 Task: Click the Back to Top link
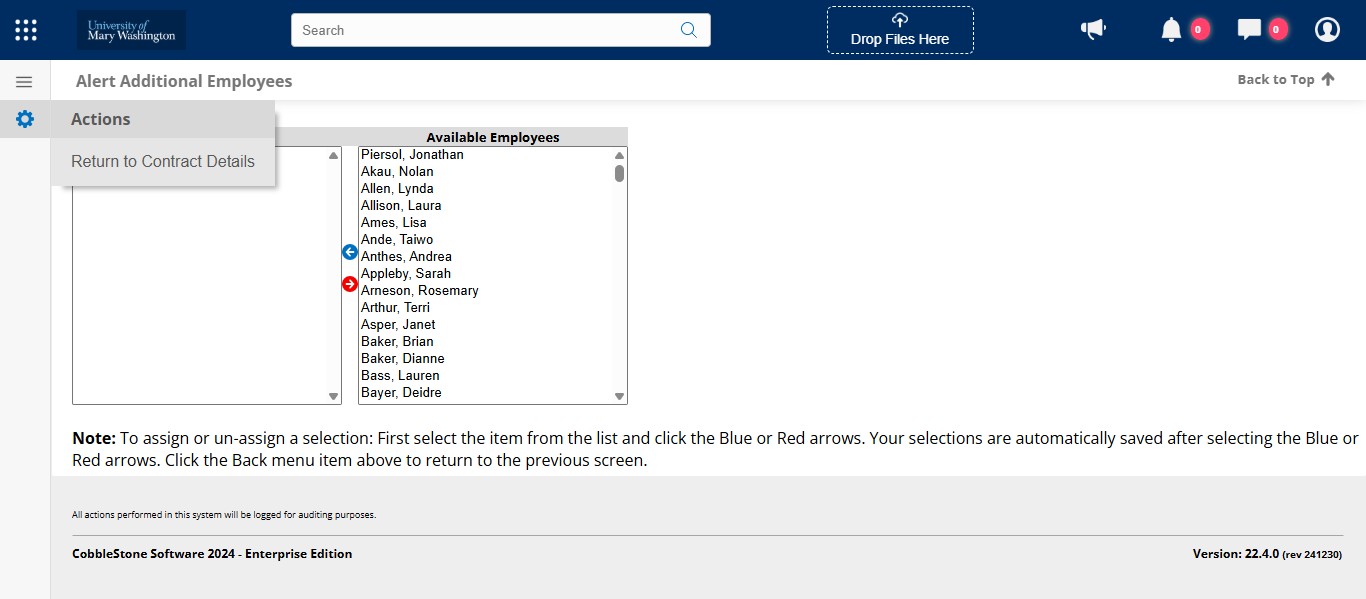pos(1285,79)
